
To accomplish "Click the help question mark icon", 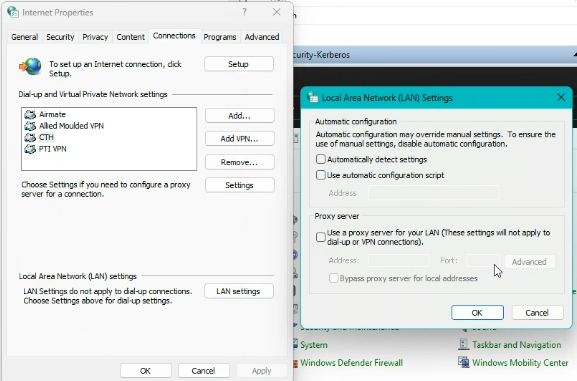I will coord(244,12).
